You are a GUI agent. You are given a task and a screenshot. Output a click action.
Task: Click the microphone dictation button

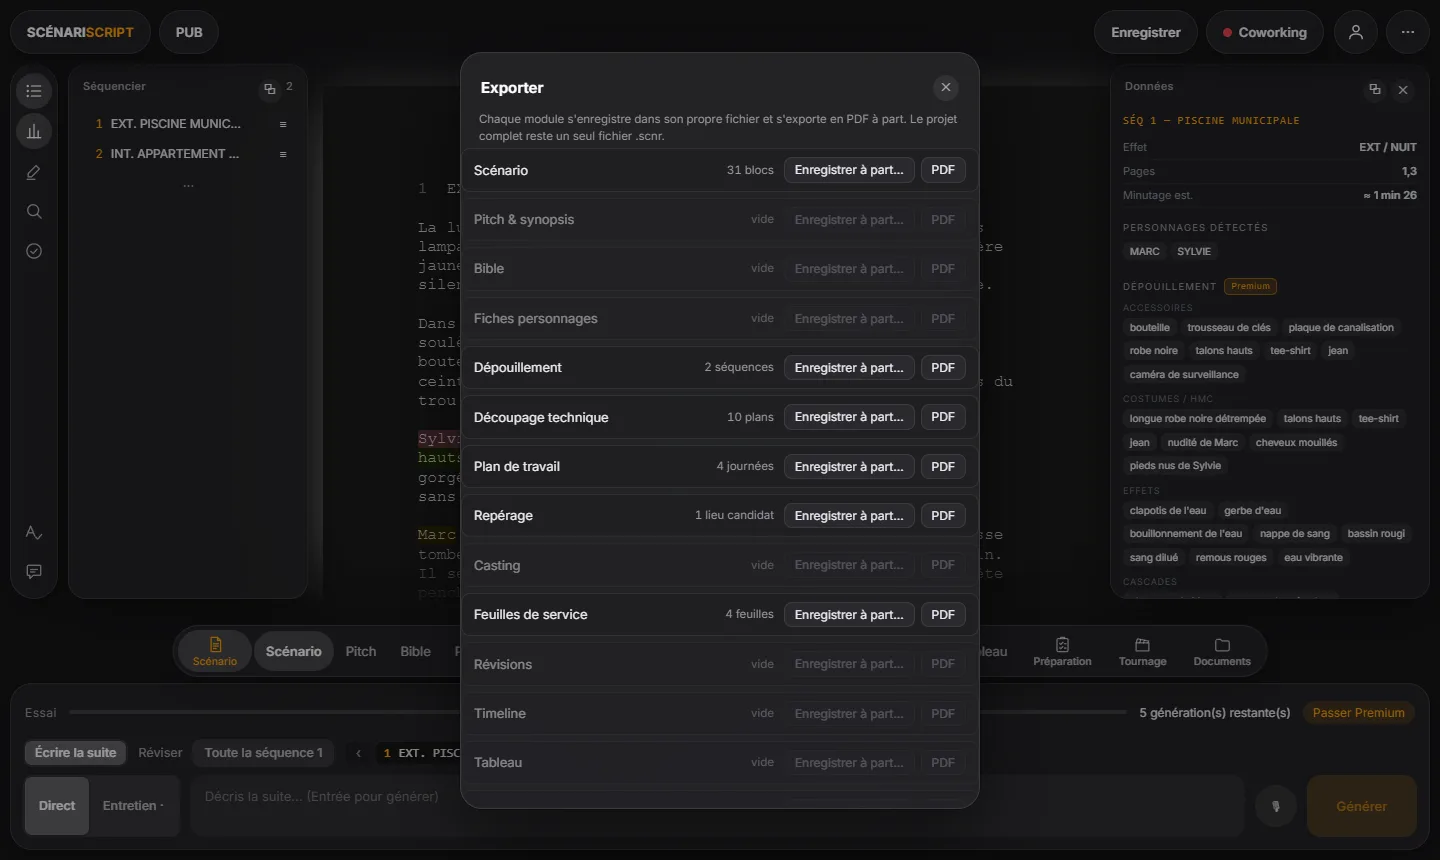pyautogui.click(x=1276, y=806)
